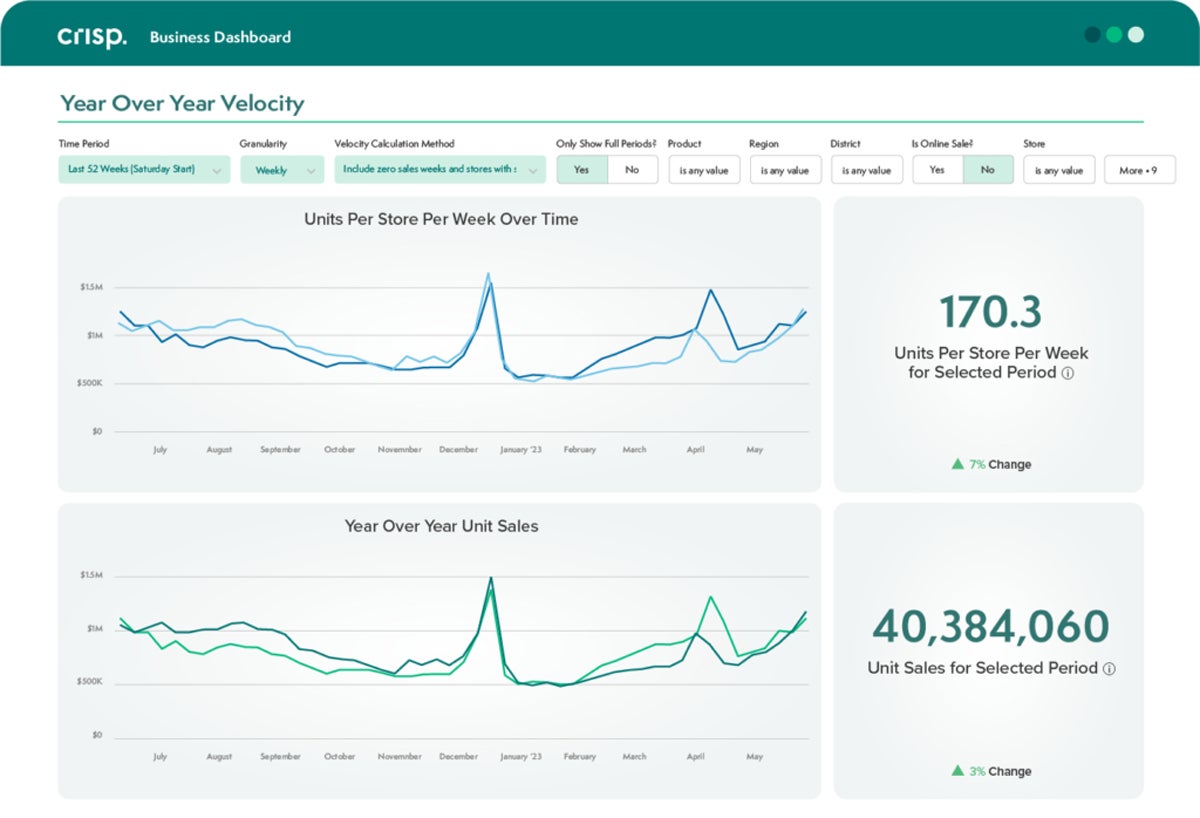Click the $1.5M axis label in top chart
The height and width of the screenshot is (818, 1200).
[x=91, y=287]
